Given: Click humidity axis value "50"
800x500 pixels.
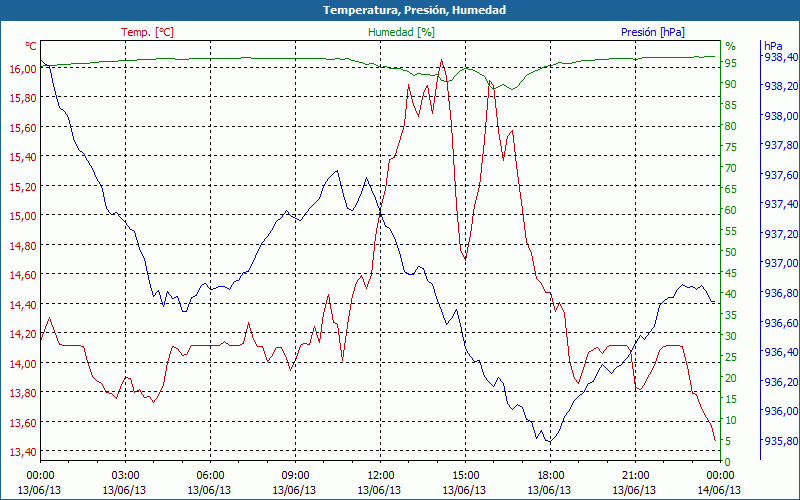Looking at the screenshot, I should (x=731, y=252).
